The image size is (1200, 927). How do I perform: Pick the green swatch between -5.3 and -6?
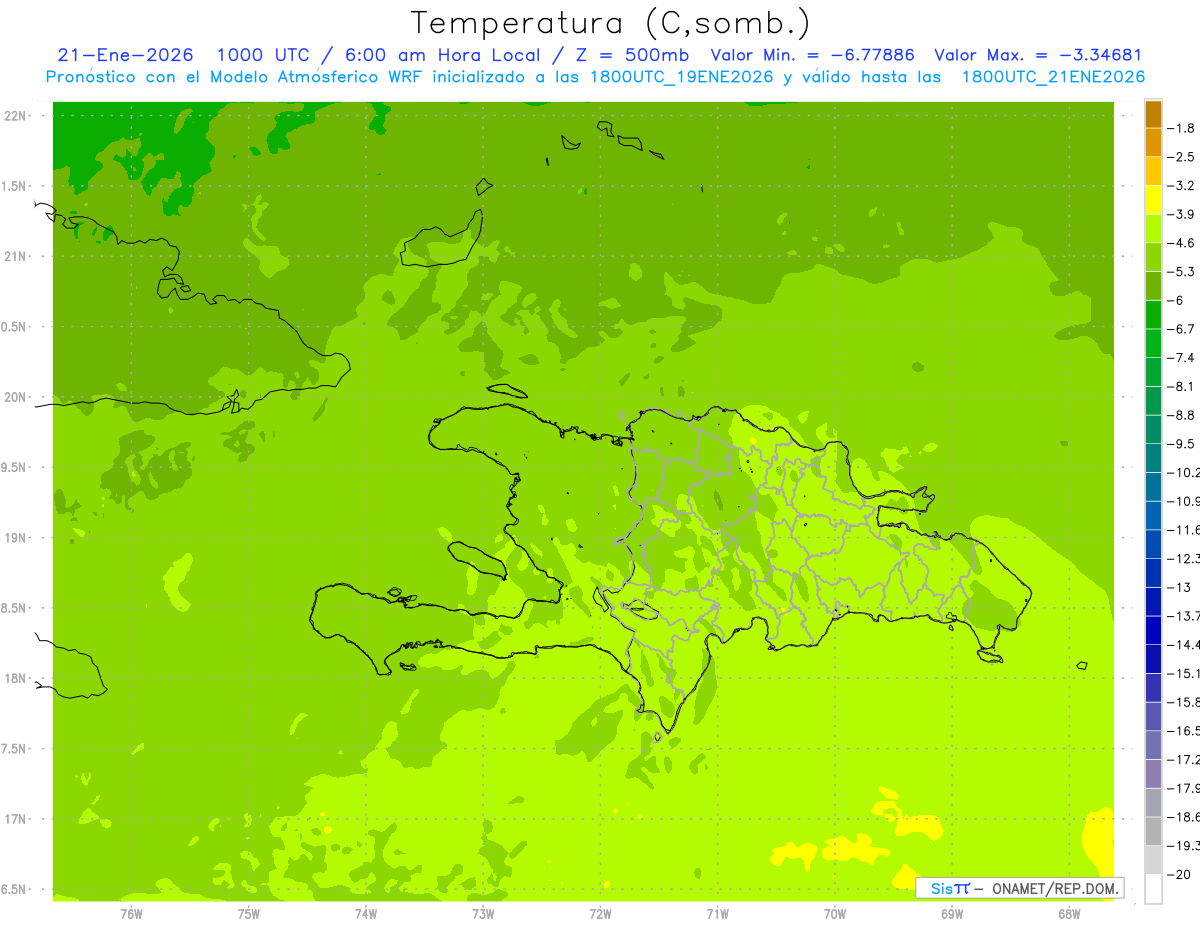1153,286
